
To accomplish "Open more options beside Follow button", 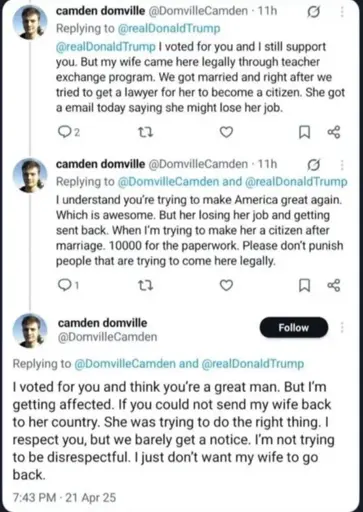I will [x=342, y=327].
